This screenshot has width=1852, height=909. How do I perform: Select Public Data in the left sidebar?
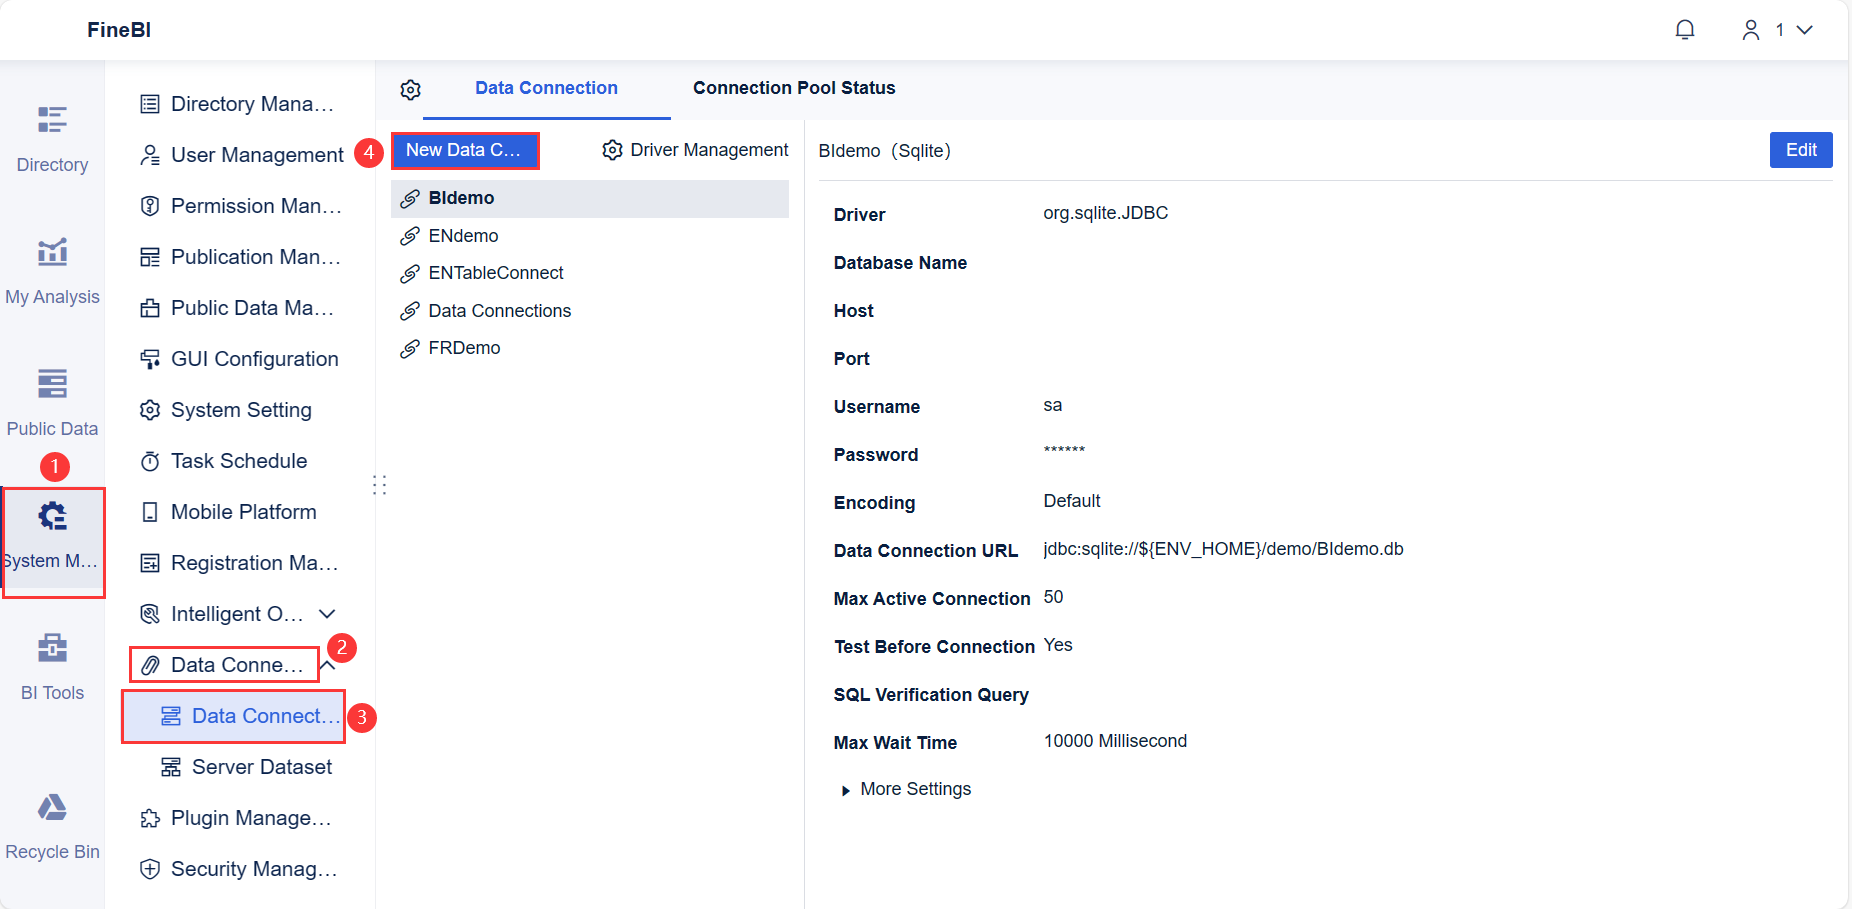coord(52,400)
